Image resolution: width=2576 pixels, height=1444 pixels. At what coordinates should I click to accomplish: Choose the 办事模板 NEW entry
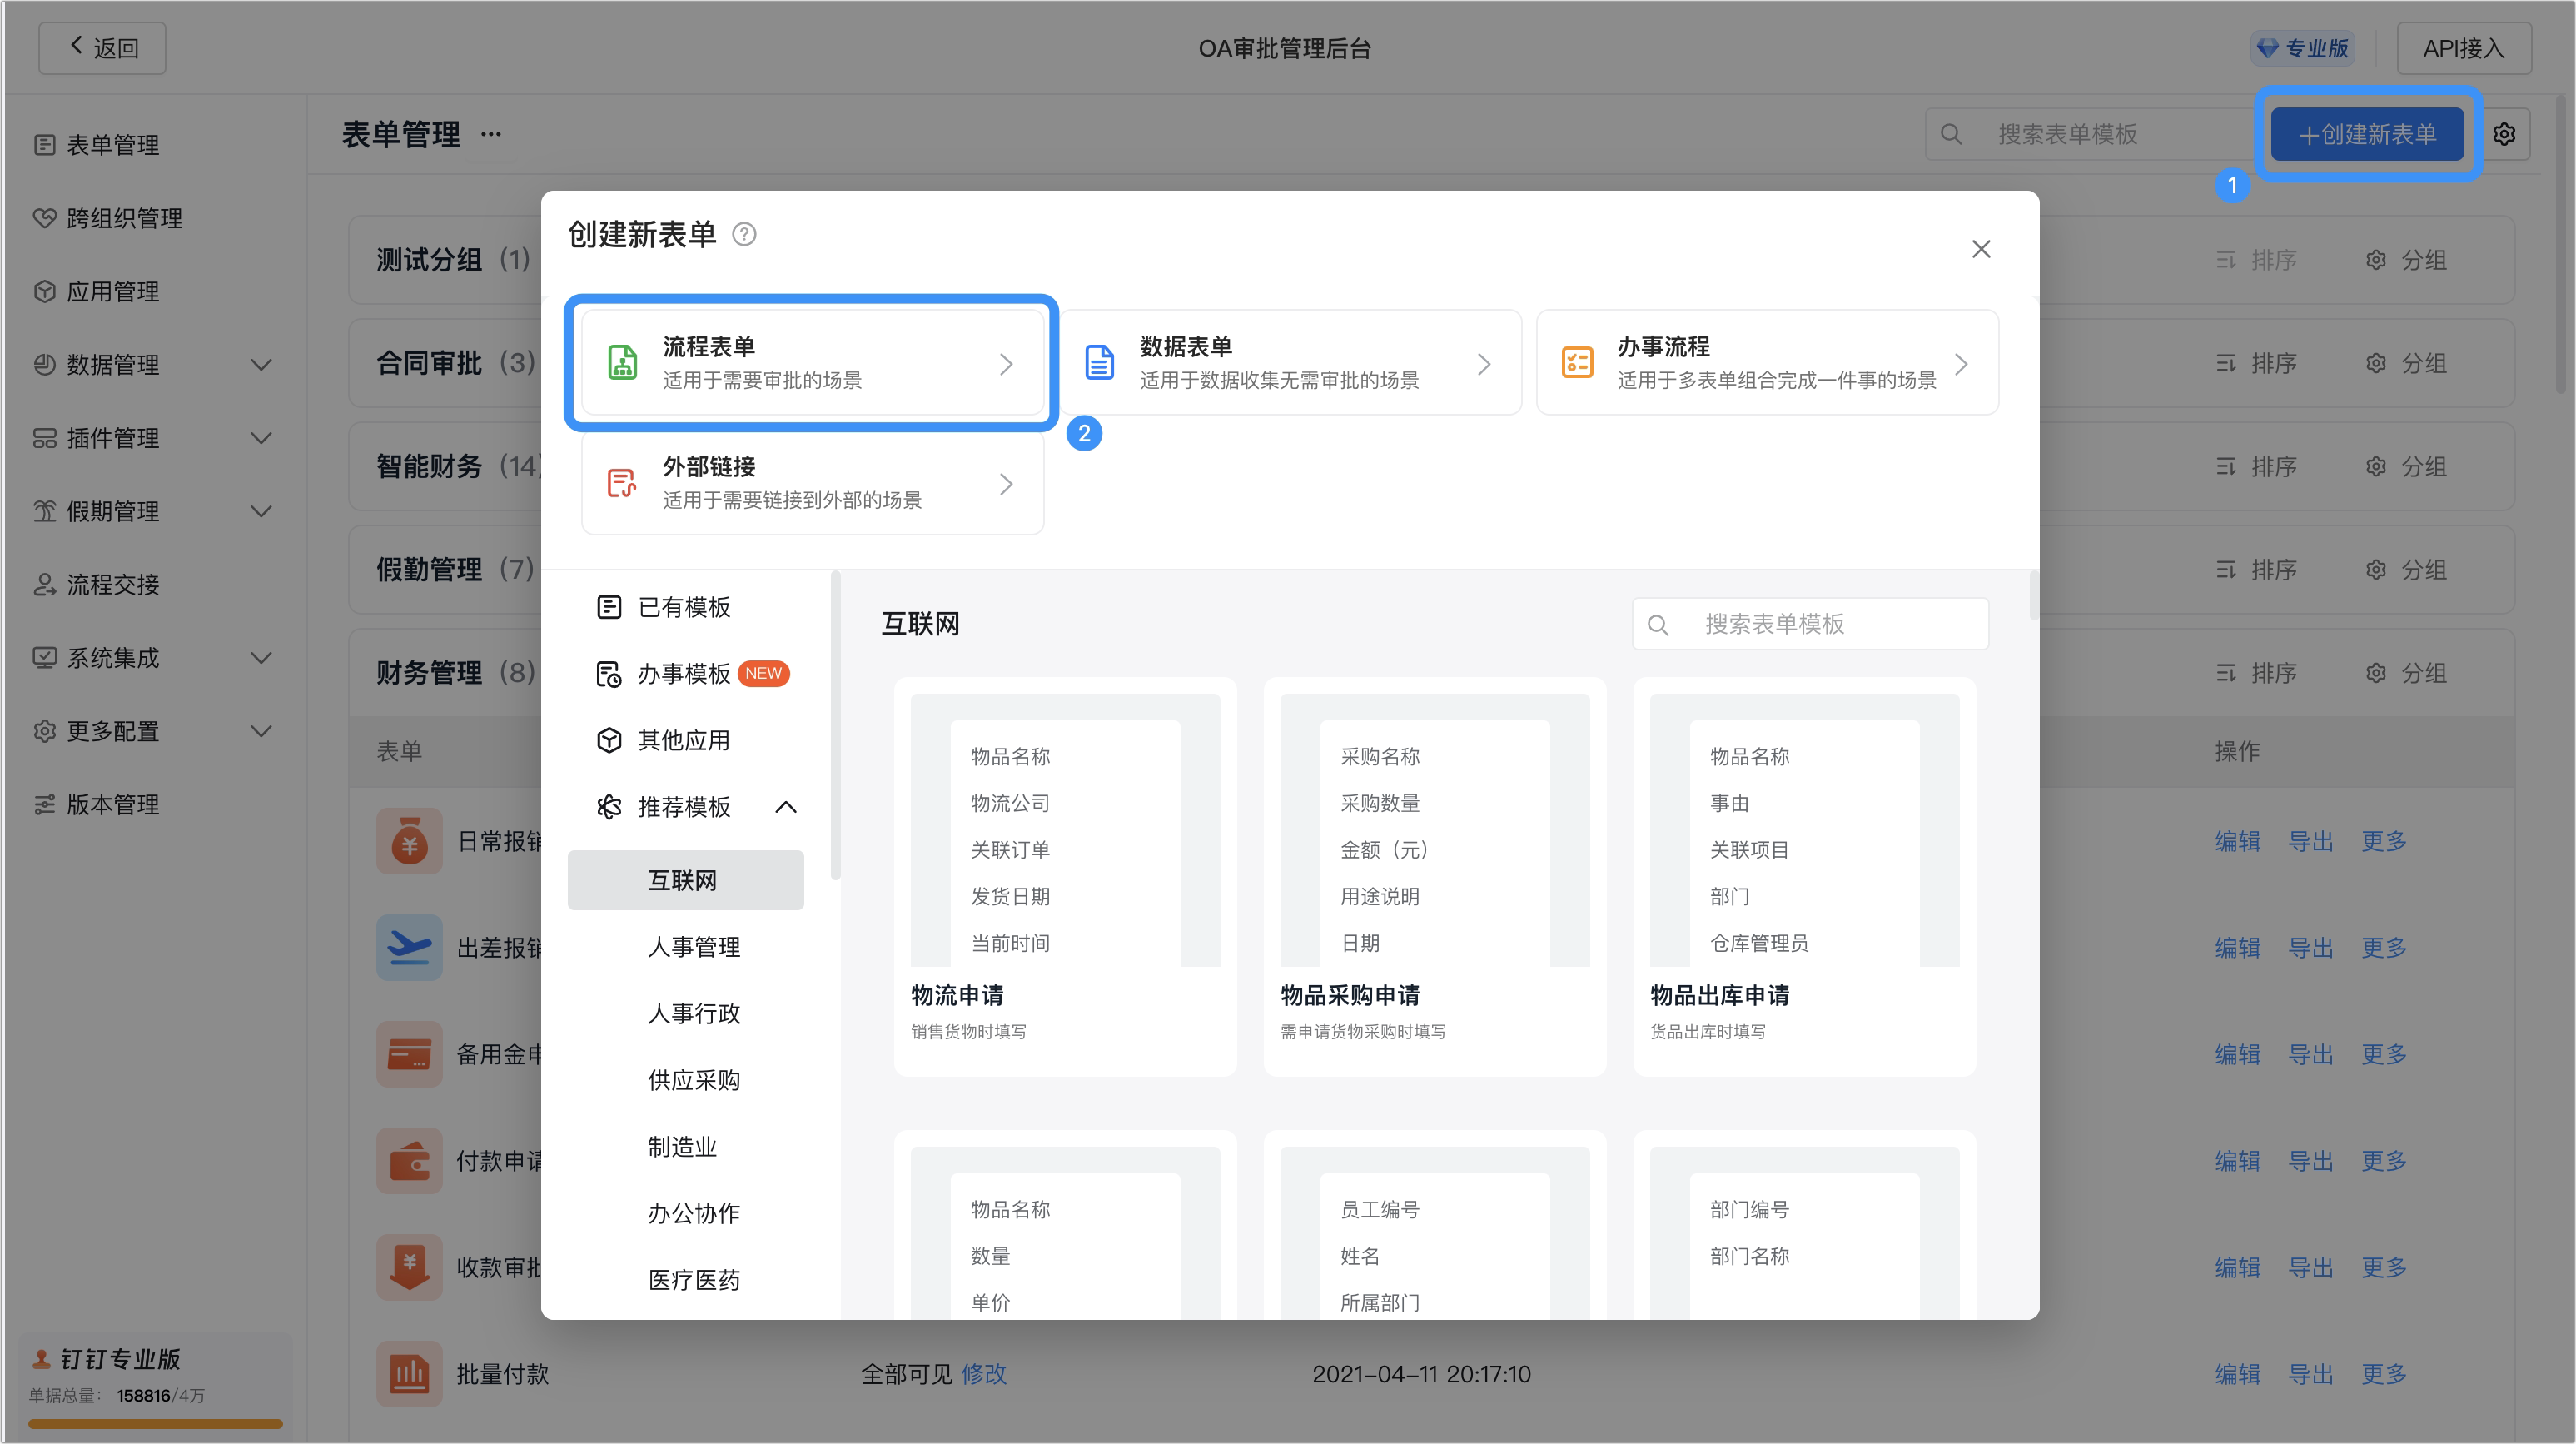693,674
